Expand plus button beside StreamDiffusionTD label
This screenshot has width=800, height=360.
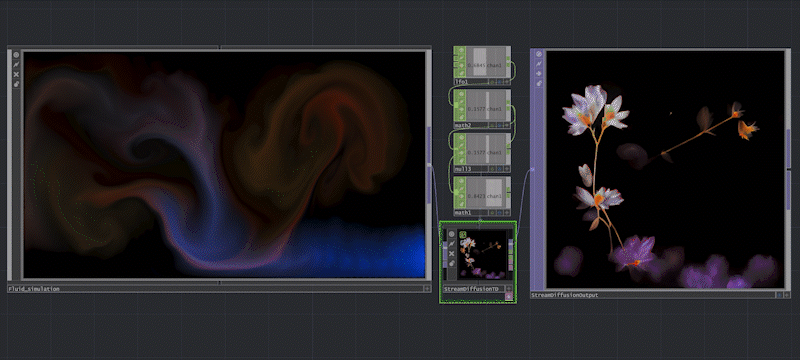click(x=508, y=289)
